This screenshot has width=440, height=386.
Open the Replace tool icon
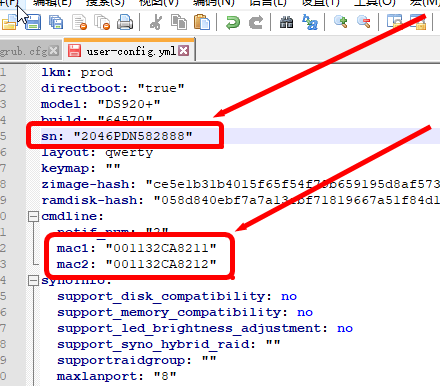(310, 22)
